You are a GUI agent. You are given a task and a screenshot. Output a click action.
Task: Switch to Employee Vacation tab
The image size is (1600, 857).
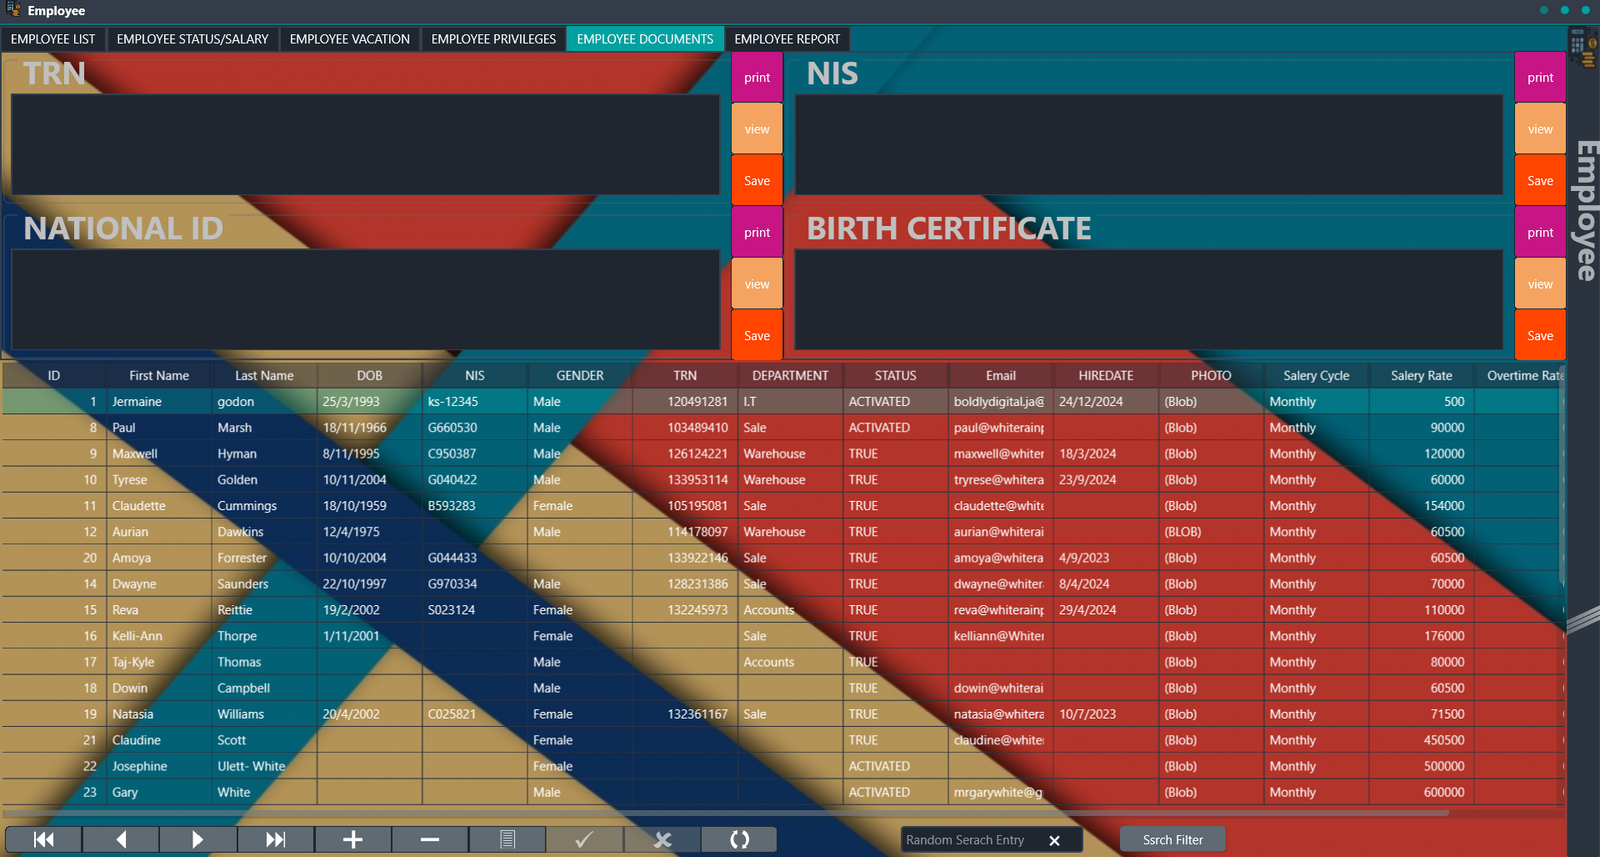(x=350, y=39)
